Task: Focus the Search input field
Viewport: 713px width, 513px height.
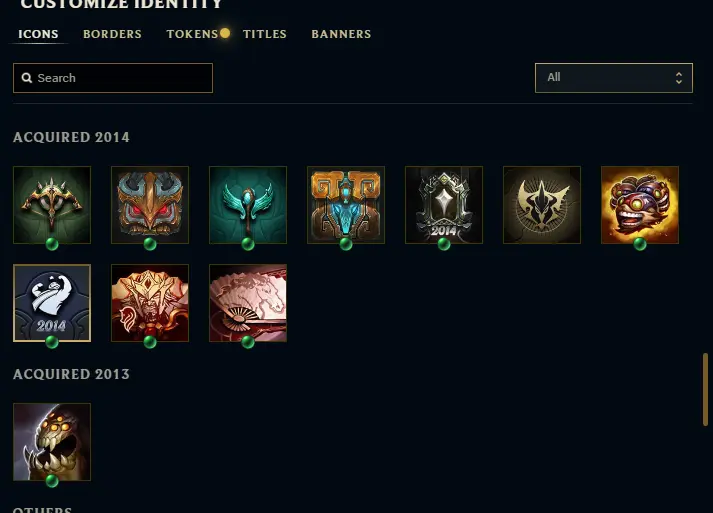Action: [x=113, y=78]
